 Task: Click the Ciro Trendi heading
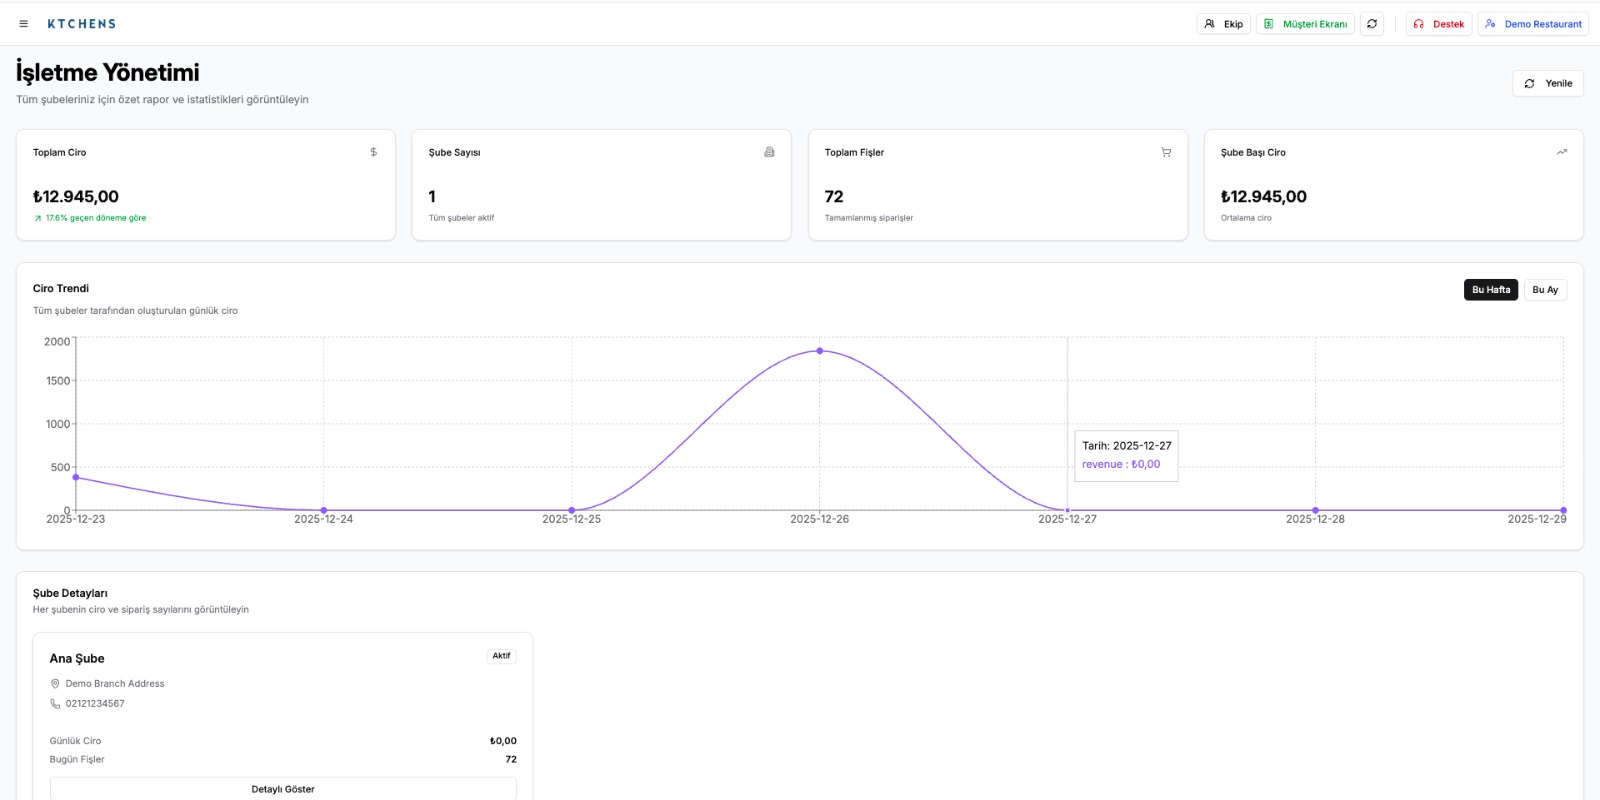point(61,288)
